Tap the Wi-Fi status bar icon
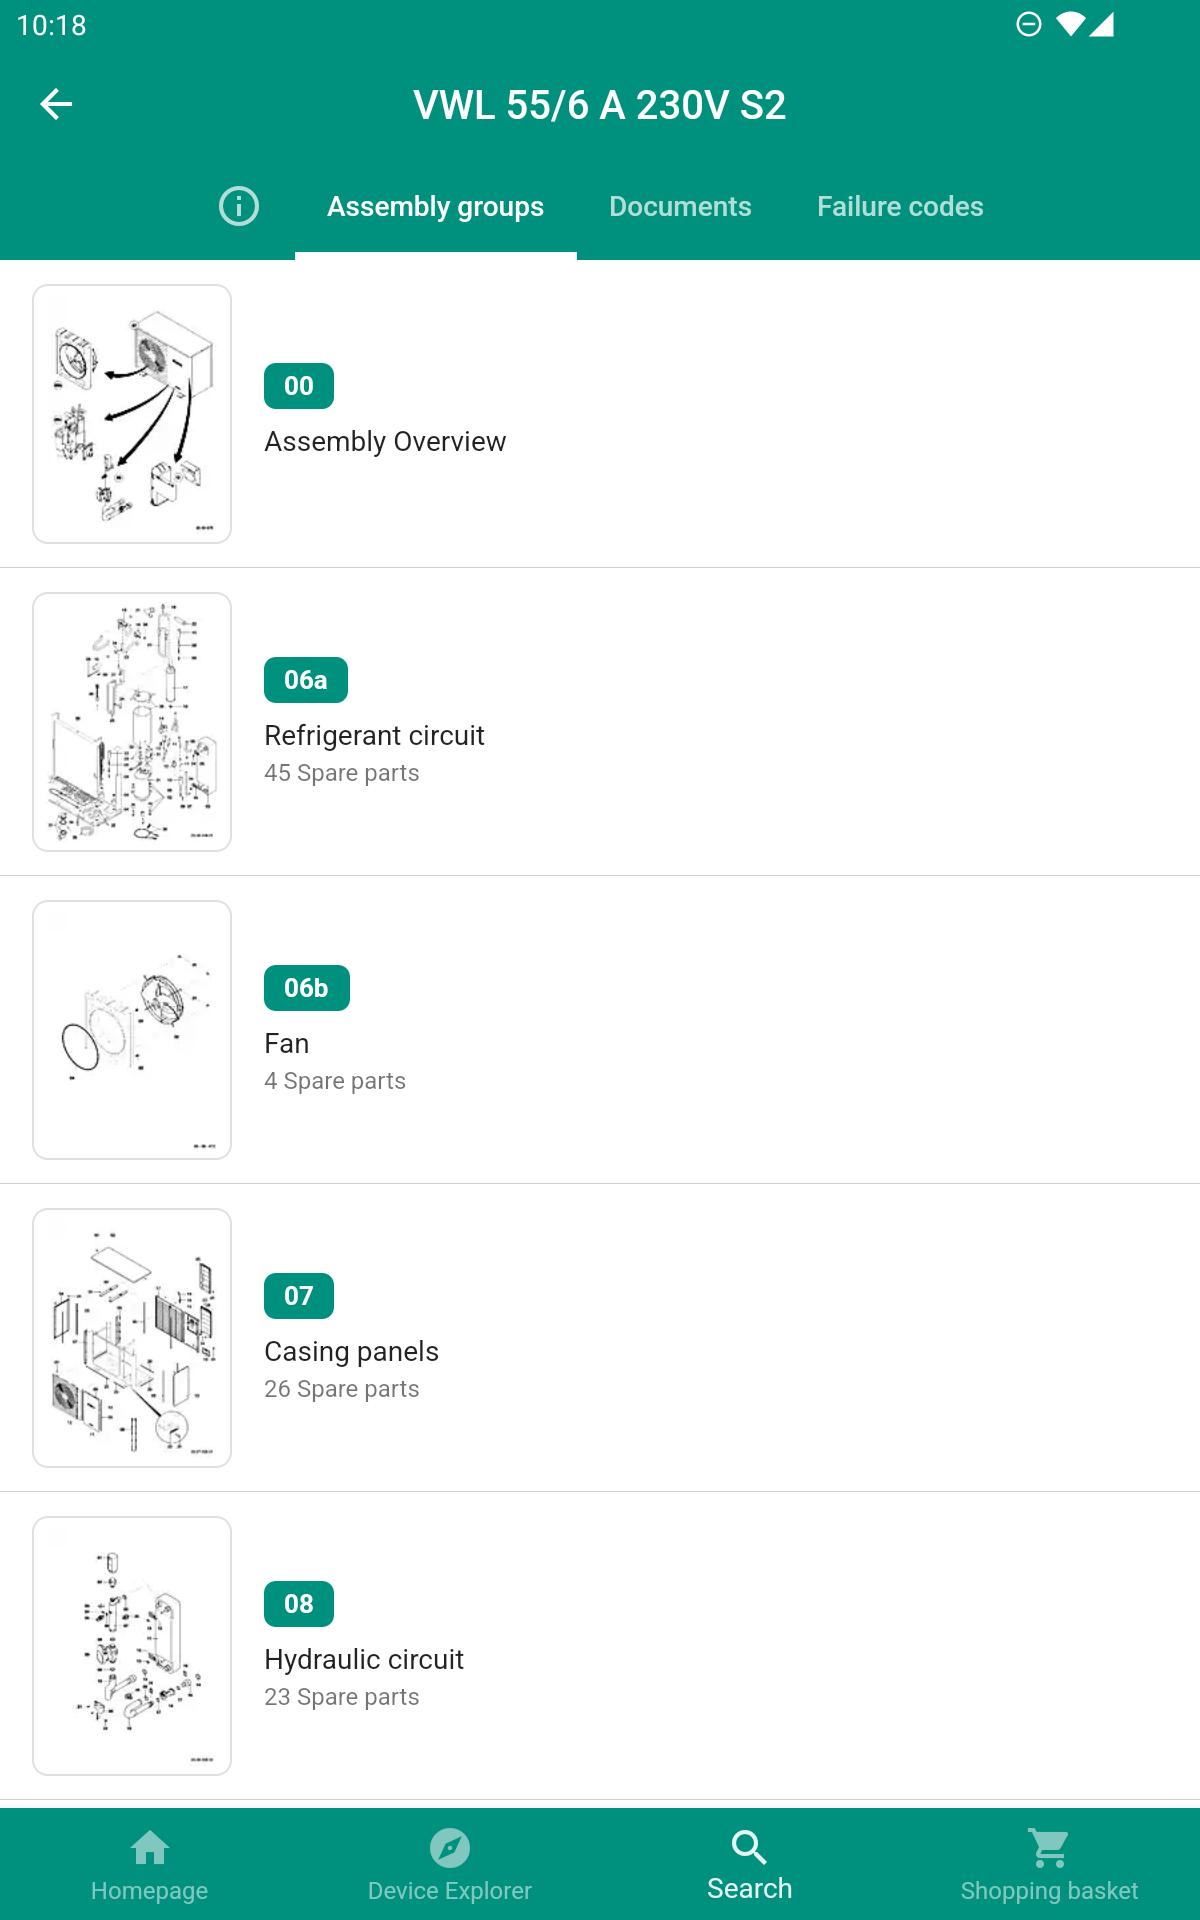1200x1920 pixels. 1070,24
